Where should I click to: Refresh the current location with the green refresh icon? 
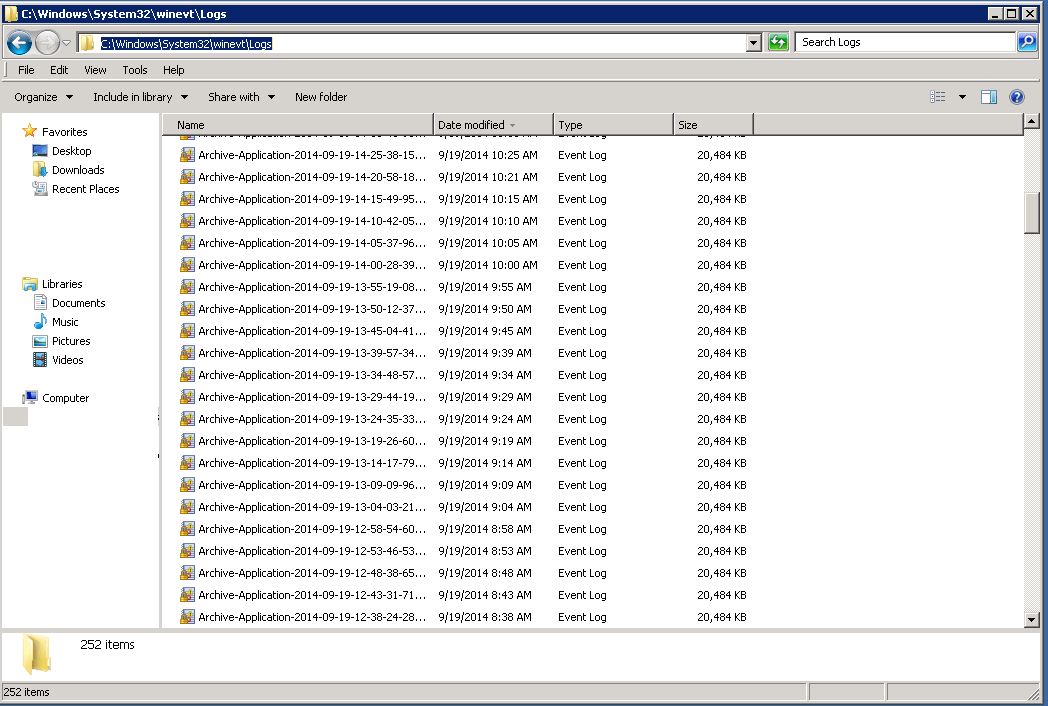[778, 41]
